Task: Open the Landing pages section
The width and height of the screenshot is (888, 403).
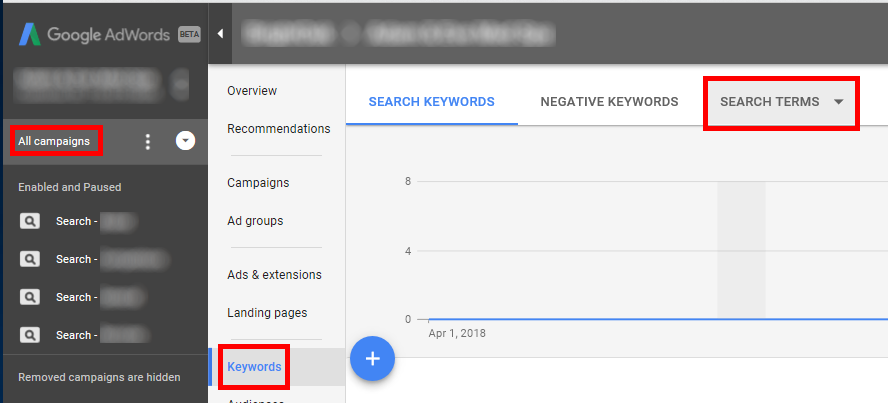Action: click(267, 313)
